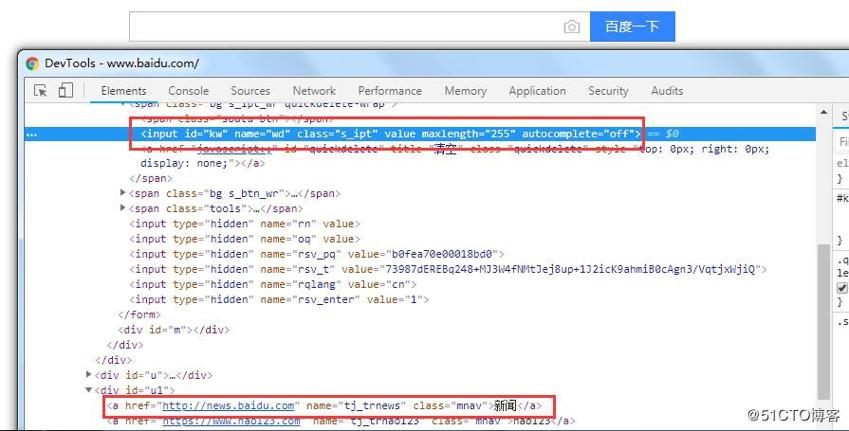Expand the div id="u" node

point(89,374)
